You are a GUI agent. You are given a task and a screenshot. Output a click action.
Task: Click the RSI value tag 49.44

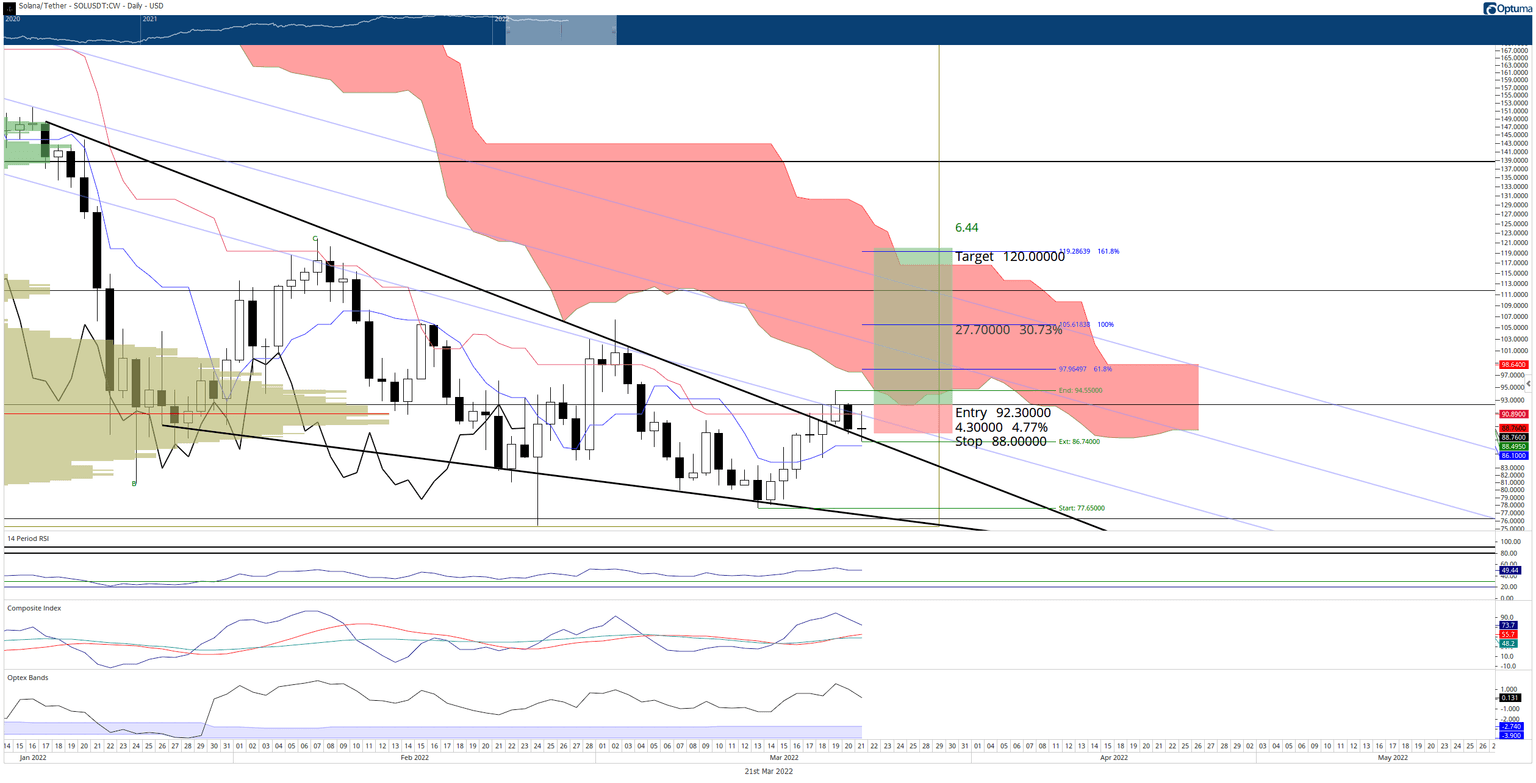coord(1510,570)
